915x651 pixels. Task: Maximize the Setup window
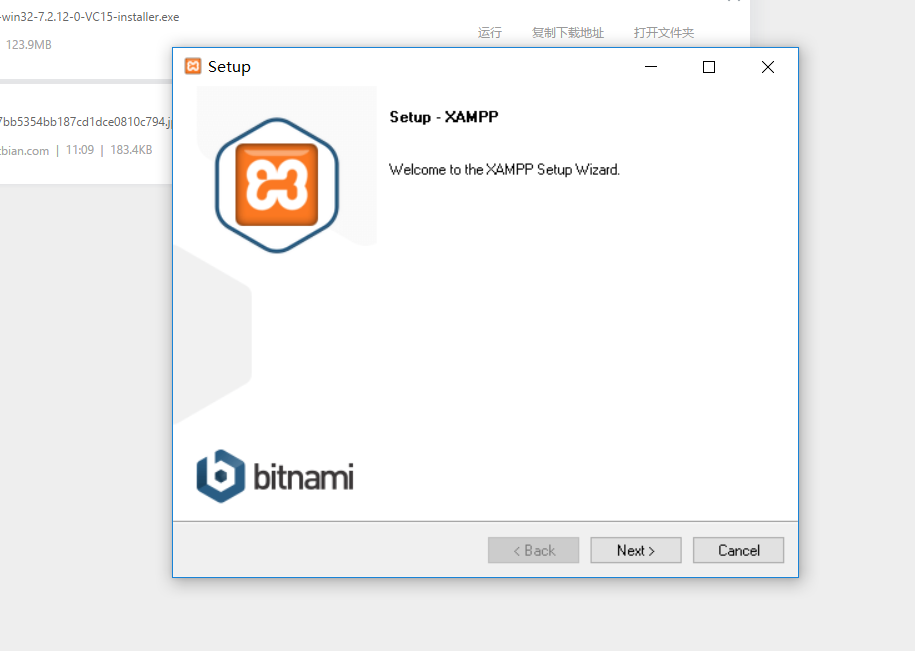point(709,66)
